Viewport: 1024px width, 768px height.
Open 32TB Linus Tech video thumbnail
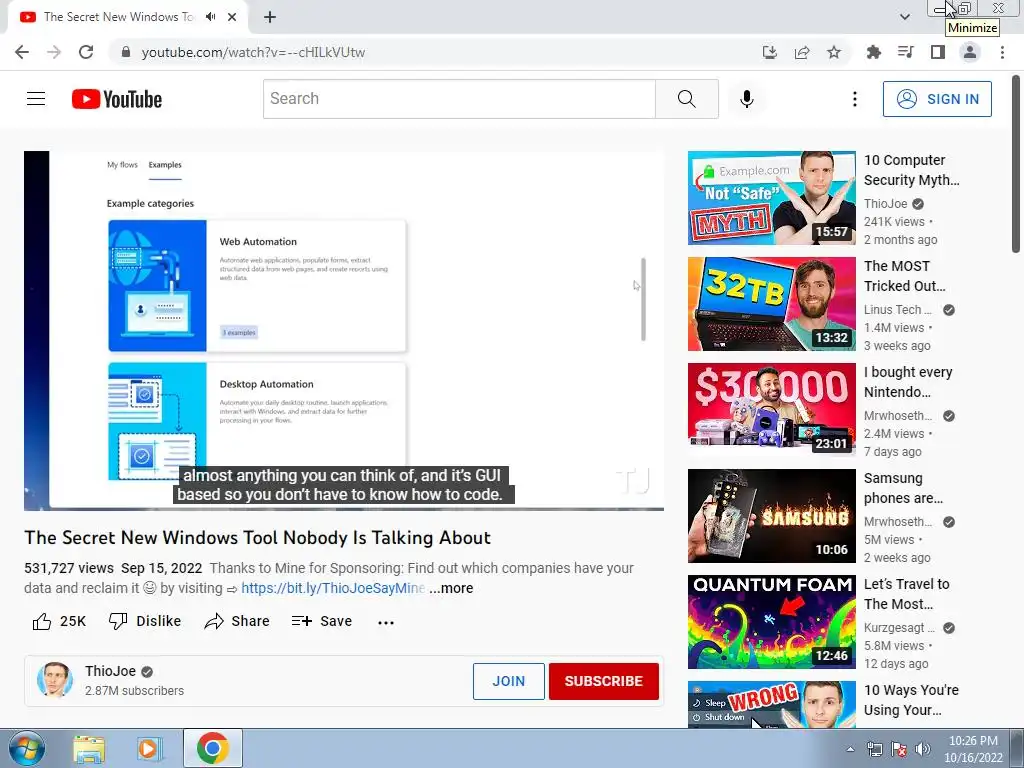[771, 304]
